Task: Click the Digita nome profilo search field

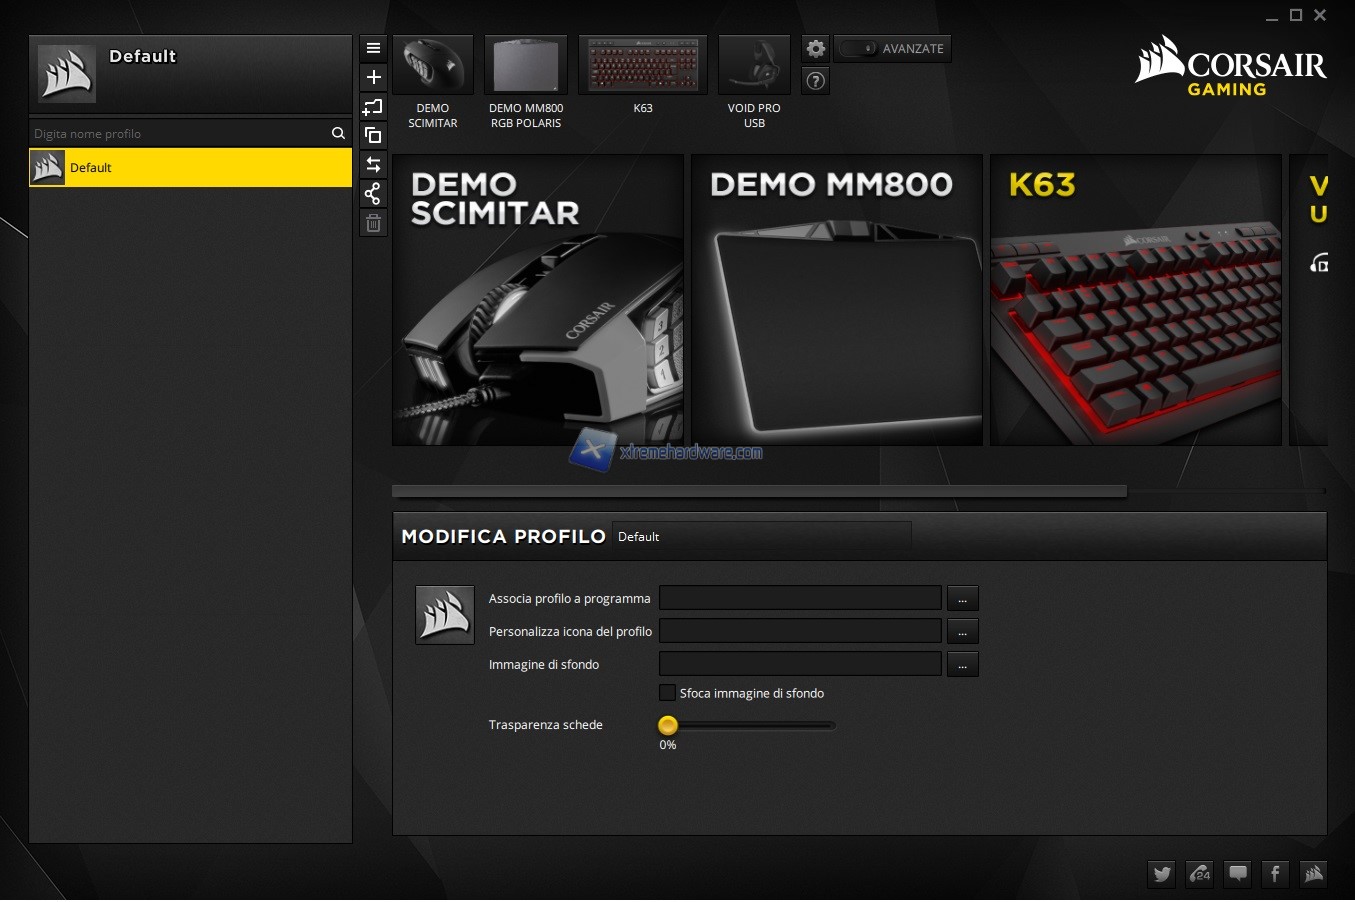Action: tap(180, 134)
